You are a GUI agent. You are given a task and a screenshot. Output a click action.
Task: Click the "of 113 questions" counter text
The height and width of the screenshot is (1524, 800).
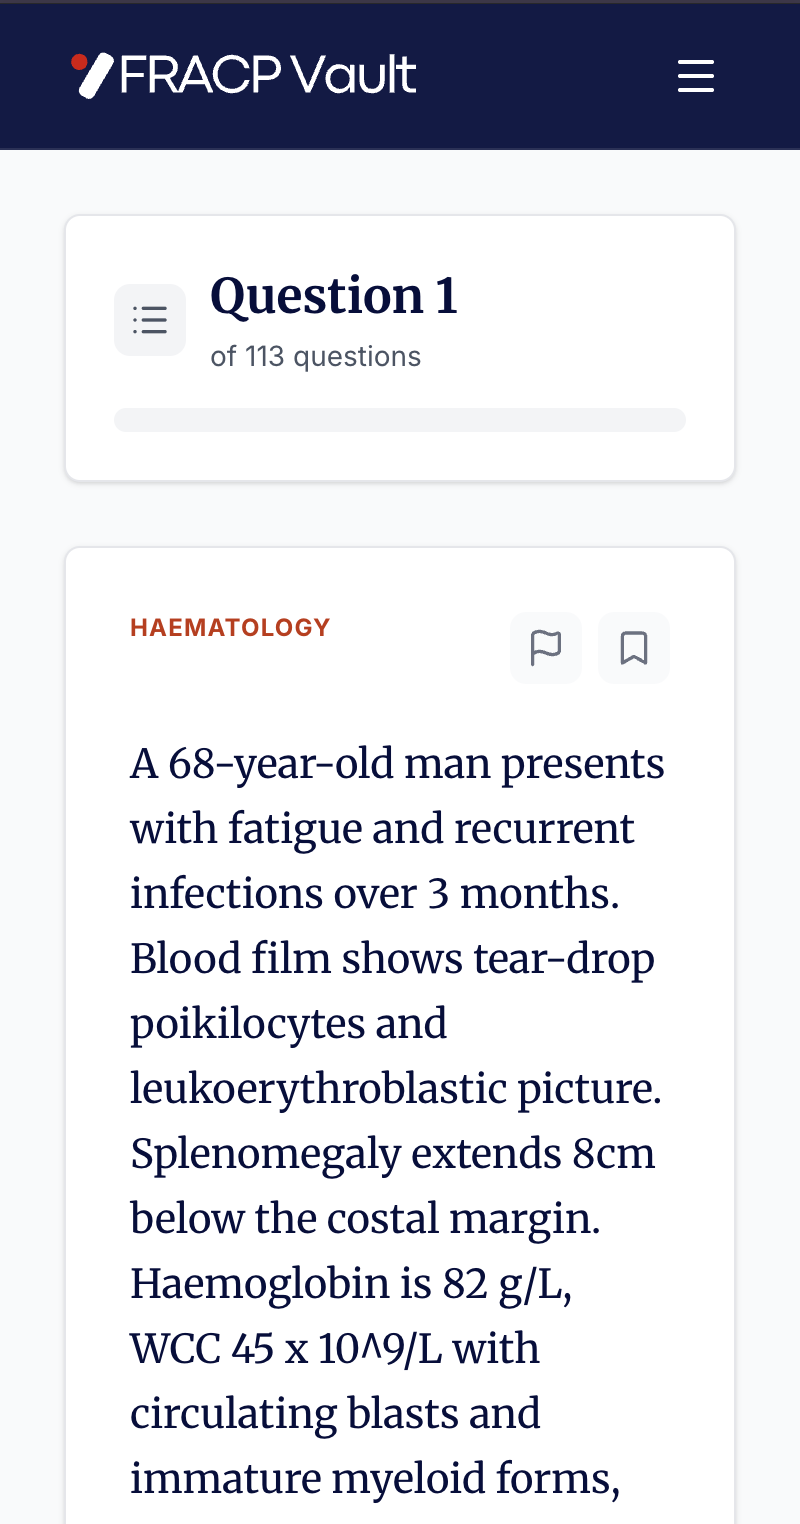316,357
